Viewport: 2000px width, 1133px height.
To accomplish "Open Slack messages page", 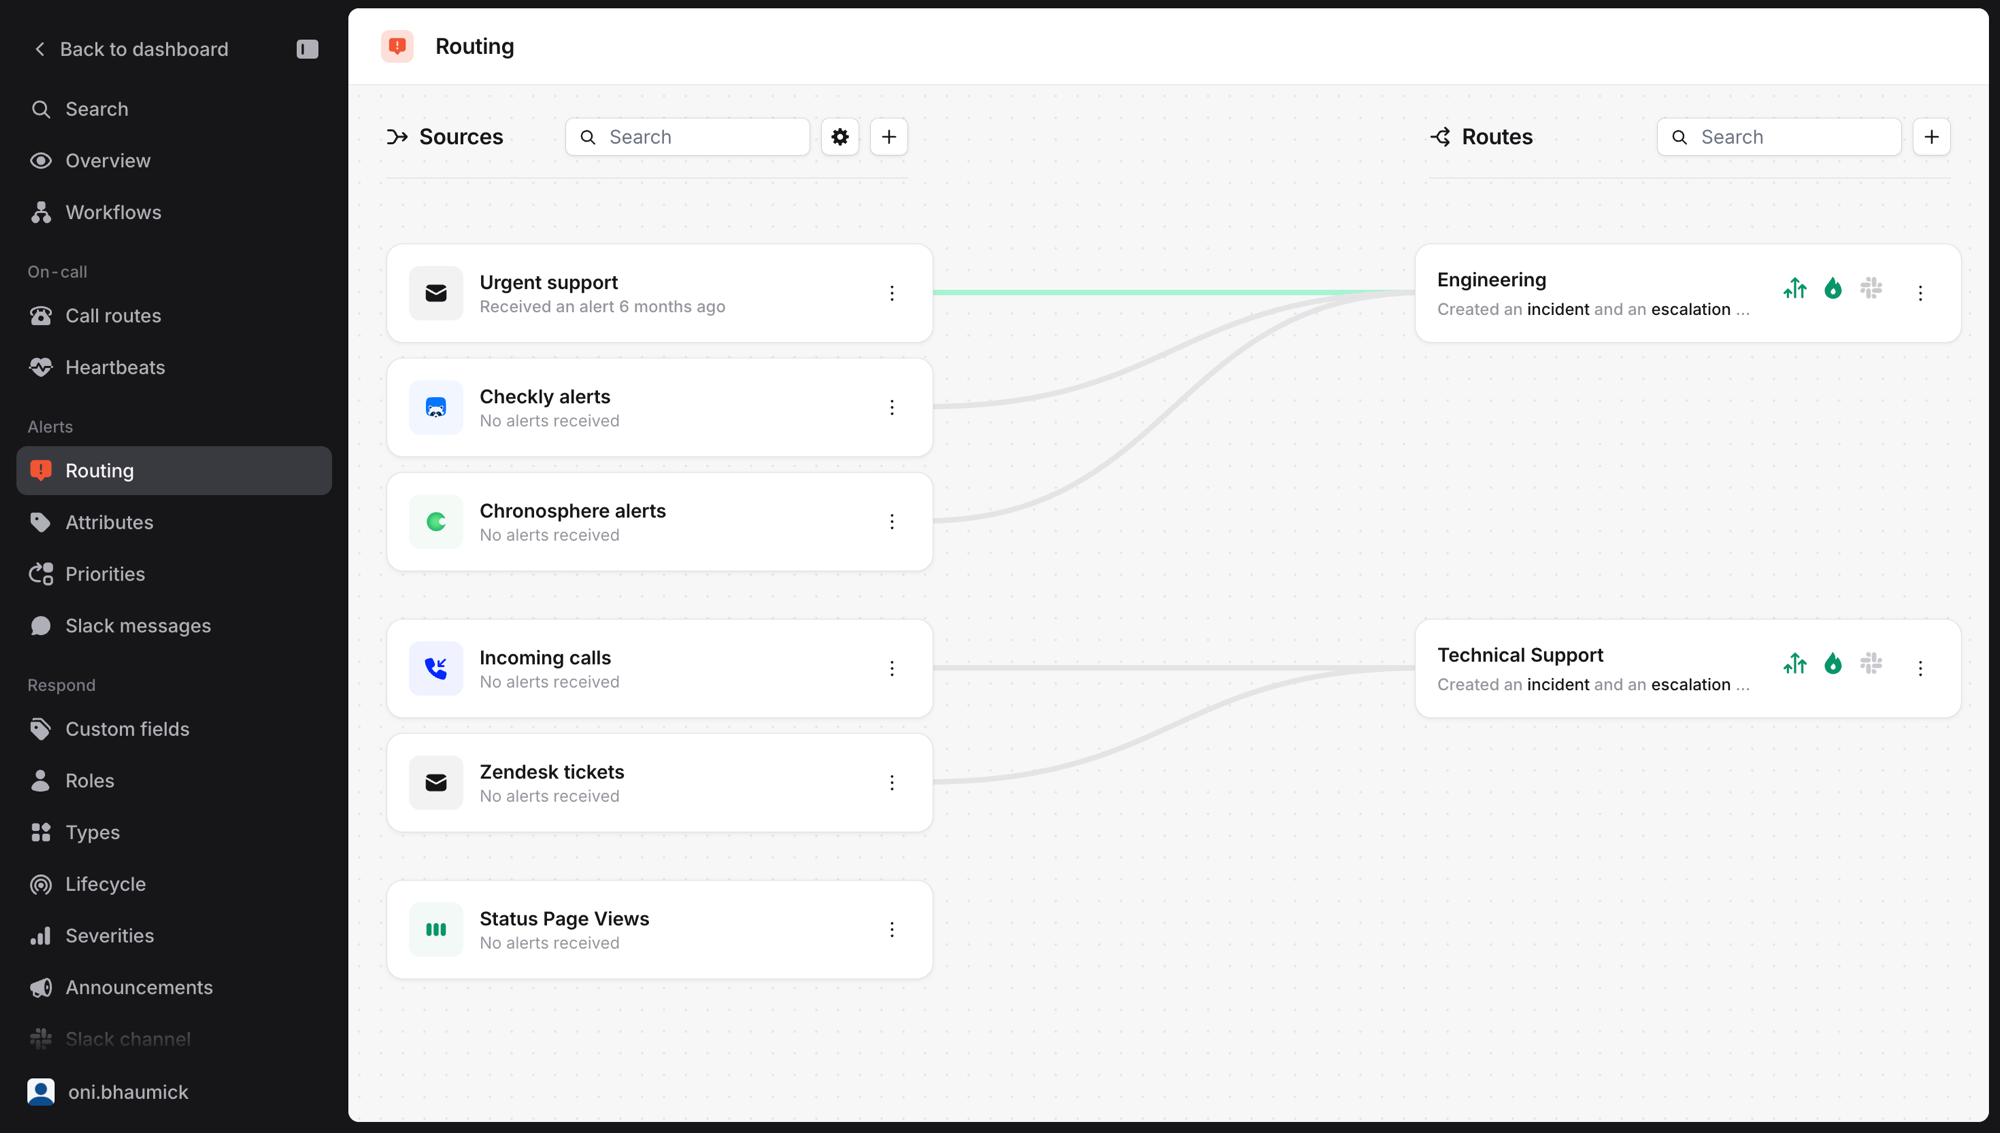I will [174, 626].
